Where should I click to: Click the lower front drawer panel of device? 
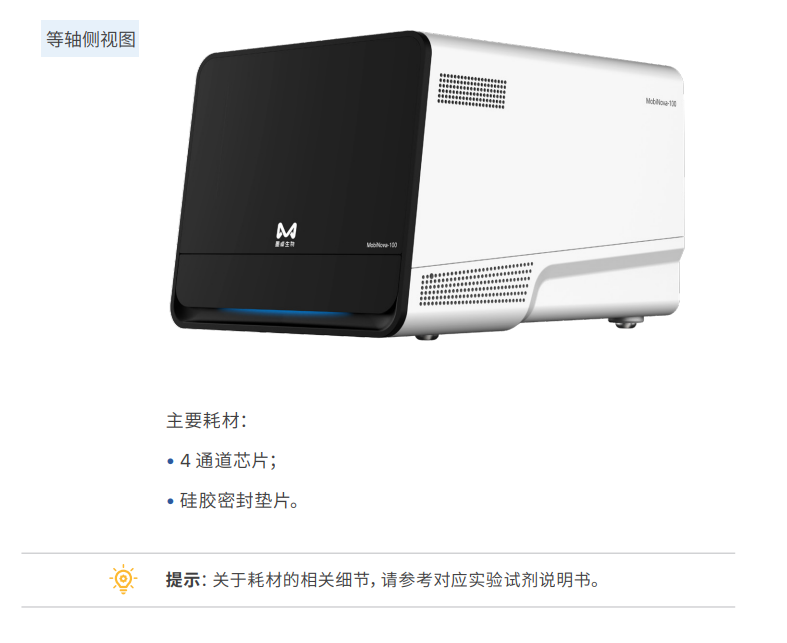[x=289, y=281]
